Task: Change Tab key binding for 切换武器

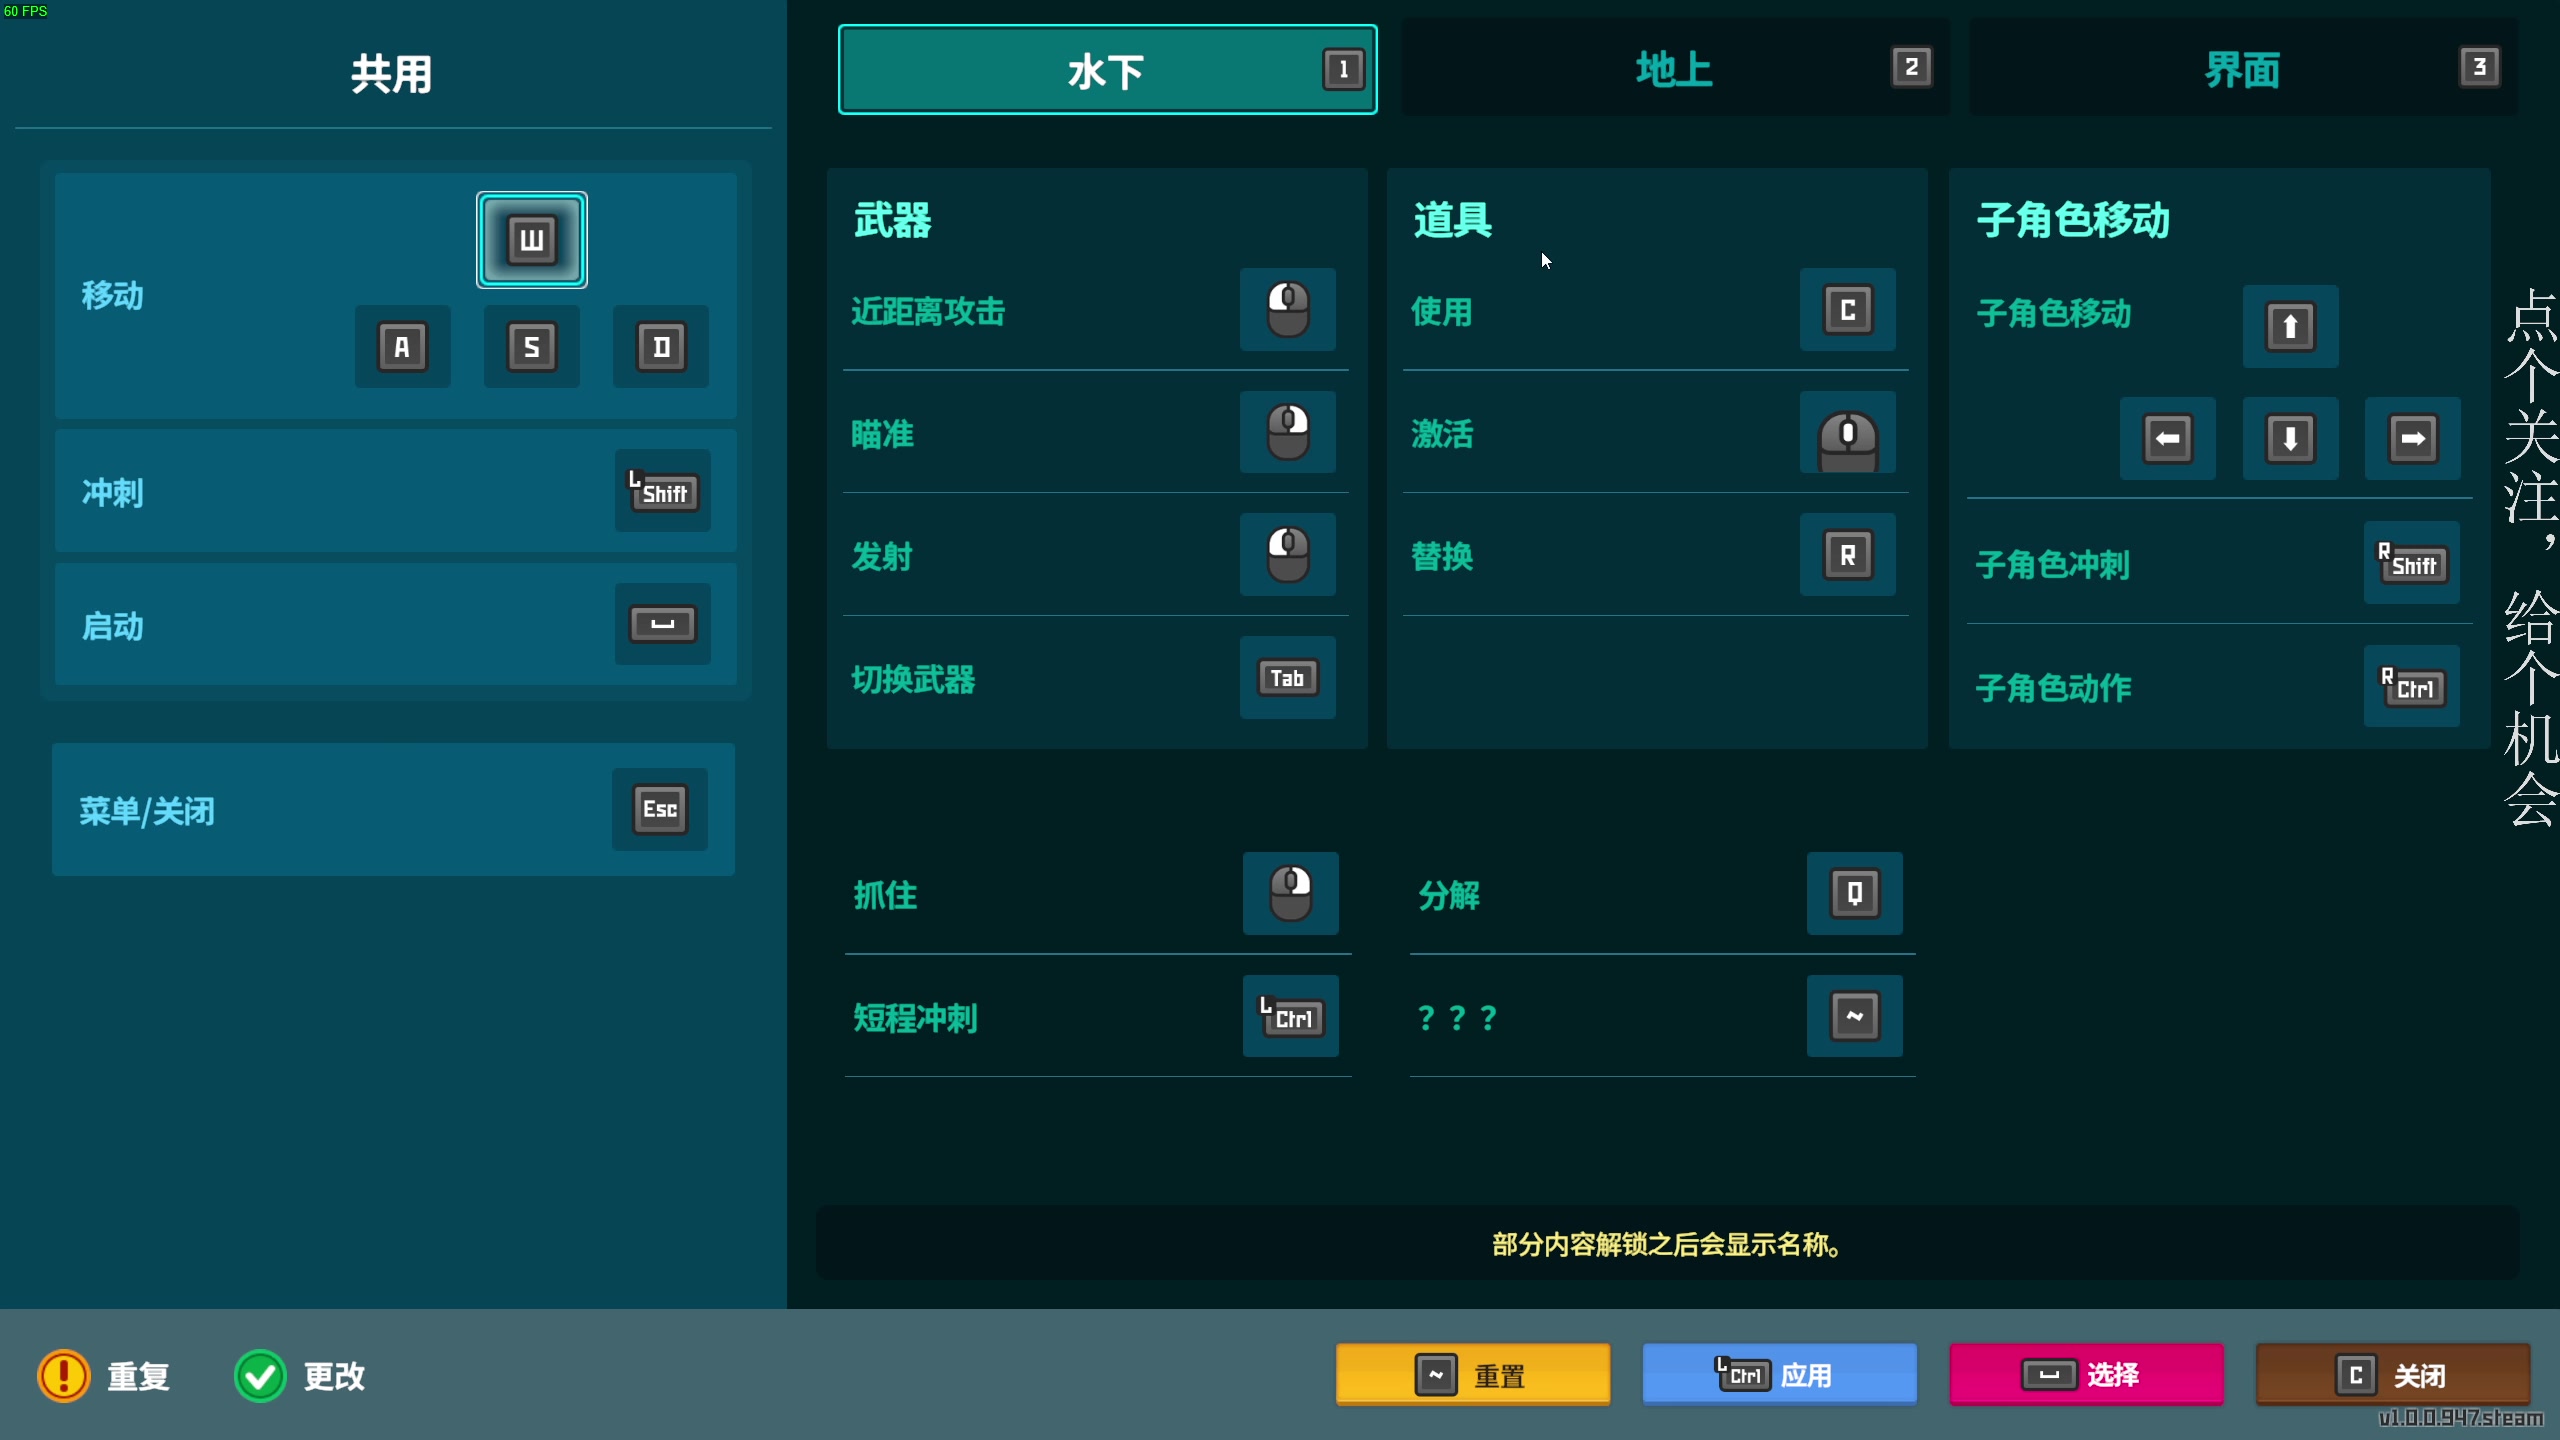Action: tap(1288, 678)
